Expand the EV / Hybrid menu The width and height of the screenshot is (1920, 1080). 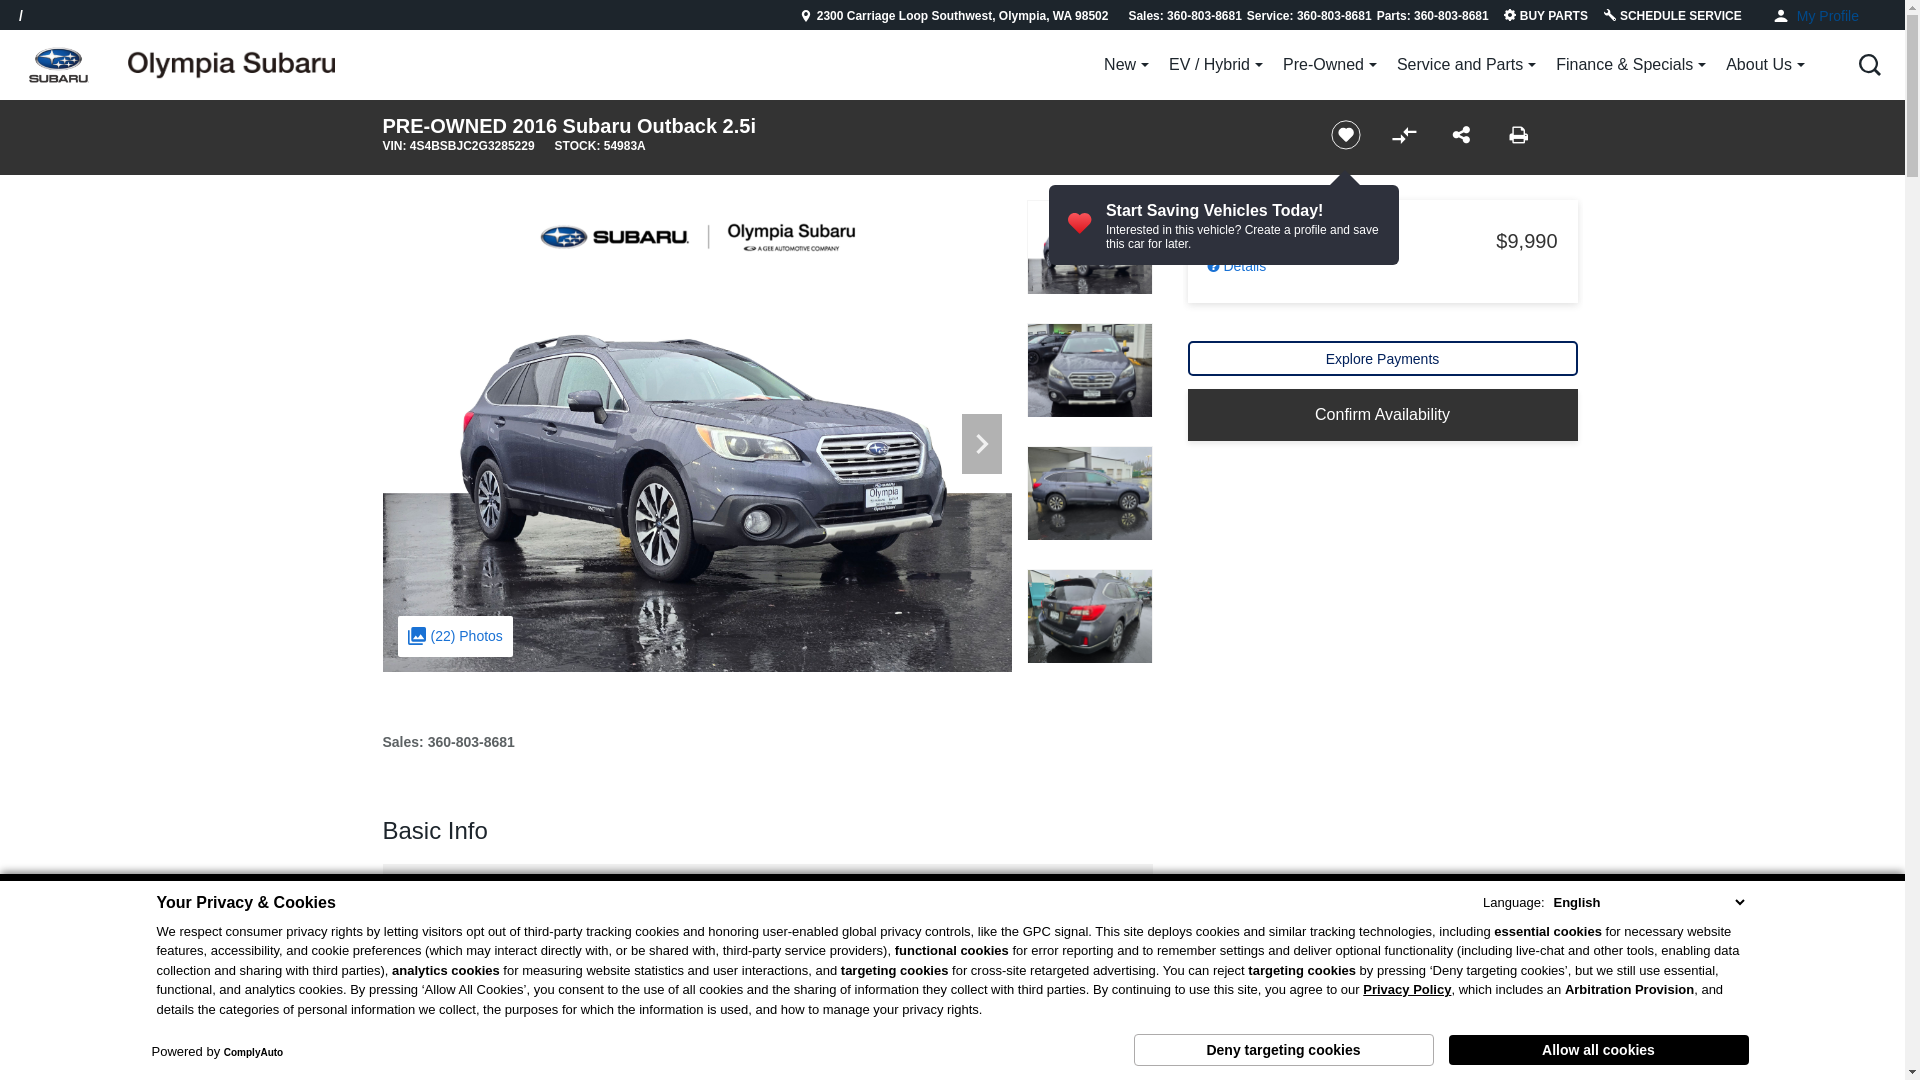pyautogui.click(x=1215, y=65)
